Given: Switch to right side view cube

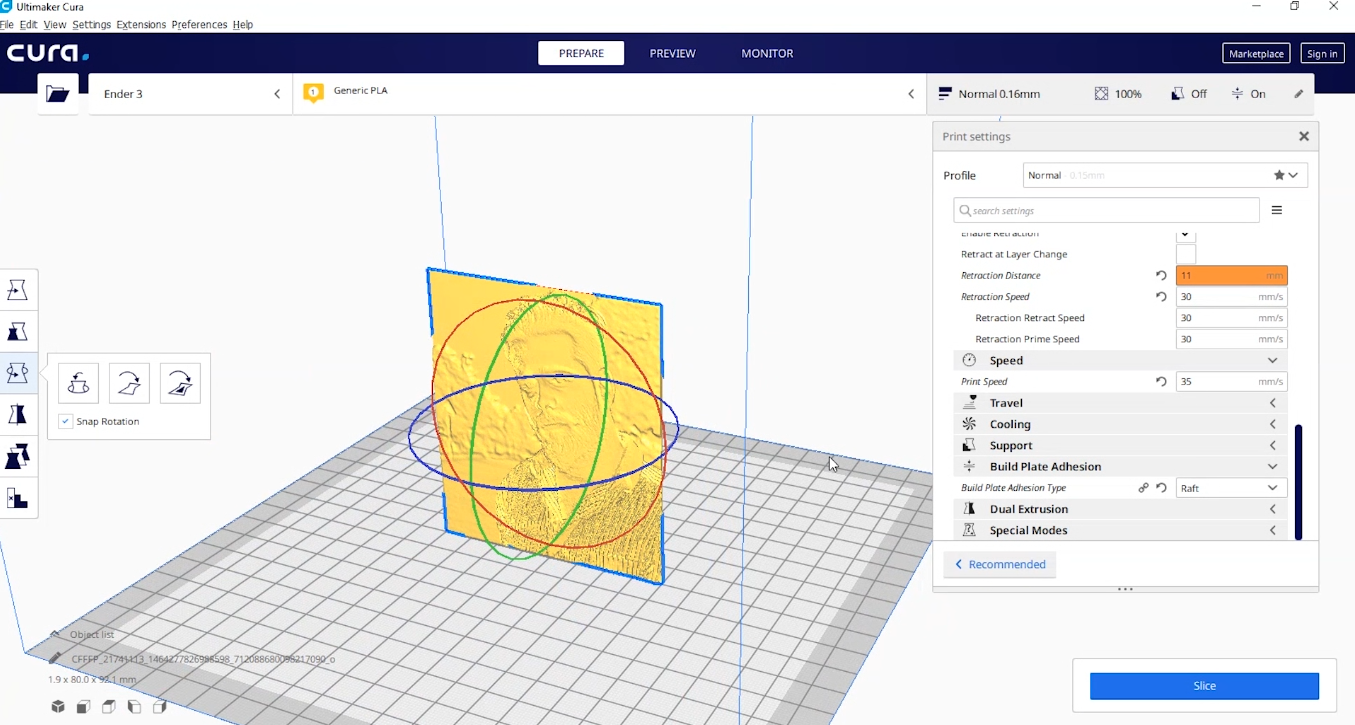Looking at the screenshot, I should [x=159, y=707].
